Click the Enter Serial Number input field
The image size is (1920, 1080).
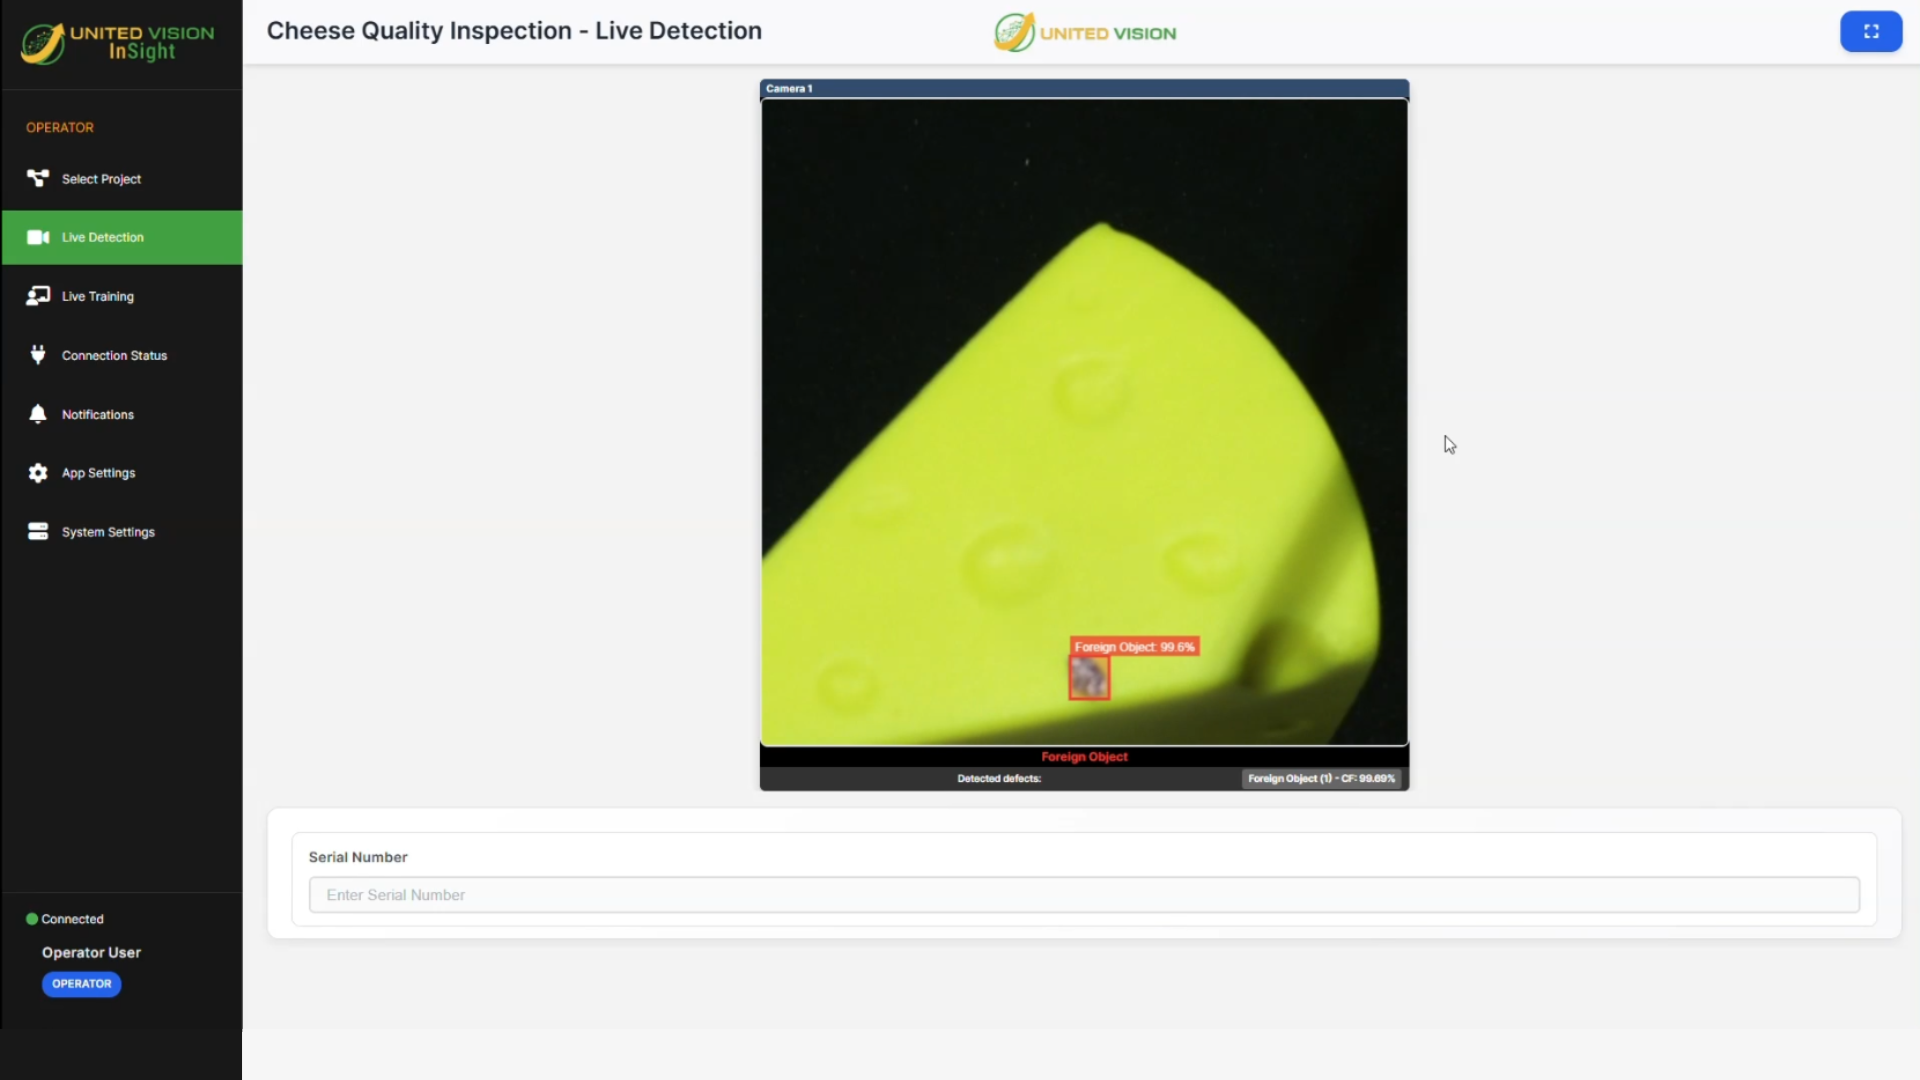(1084, 895)
